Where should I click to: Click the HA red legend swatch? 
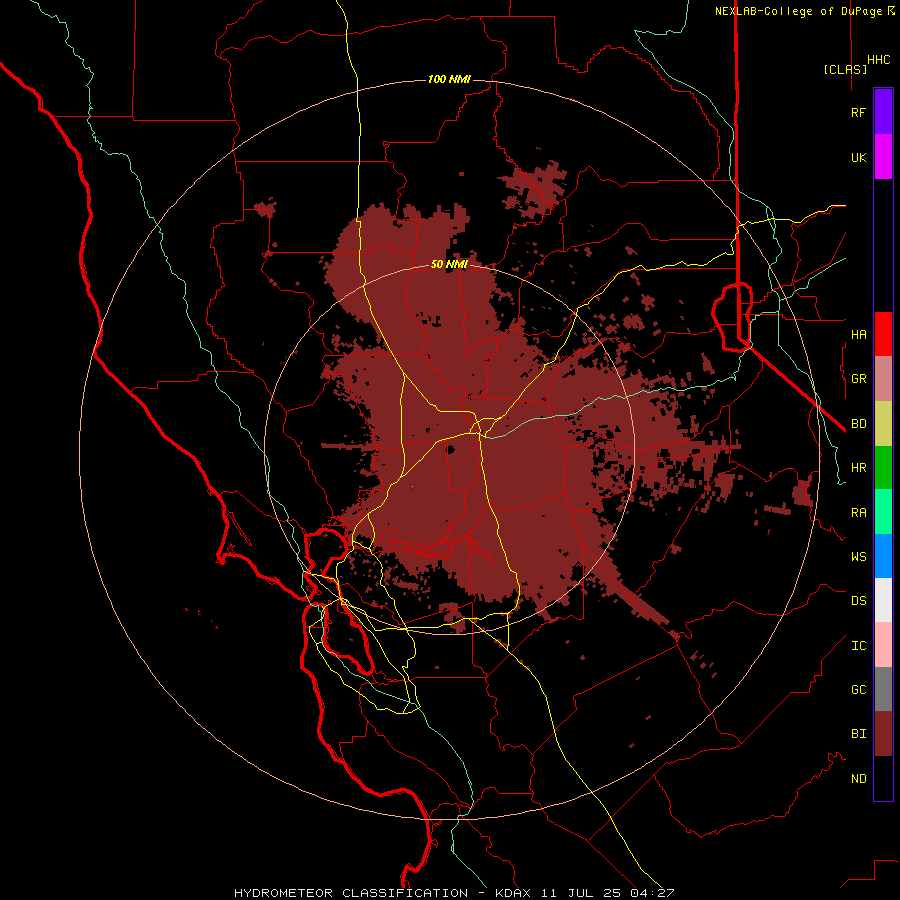point(883,334)
